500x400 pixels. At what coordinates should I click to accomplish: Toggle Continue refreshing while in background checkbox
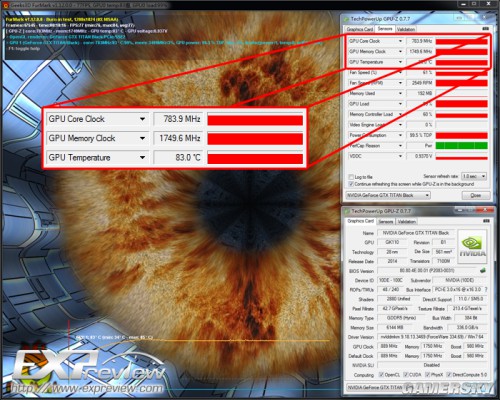pyautogui.click(x=351, y=184)
